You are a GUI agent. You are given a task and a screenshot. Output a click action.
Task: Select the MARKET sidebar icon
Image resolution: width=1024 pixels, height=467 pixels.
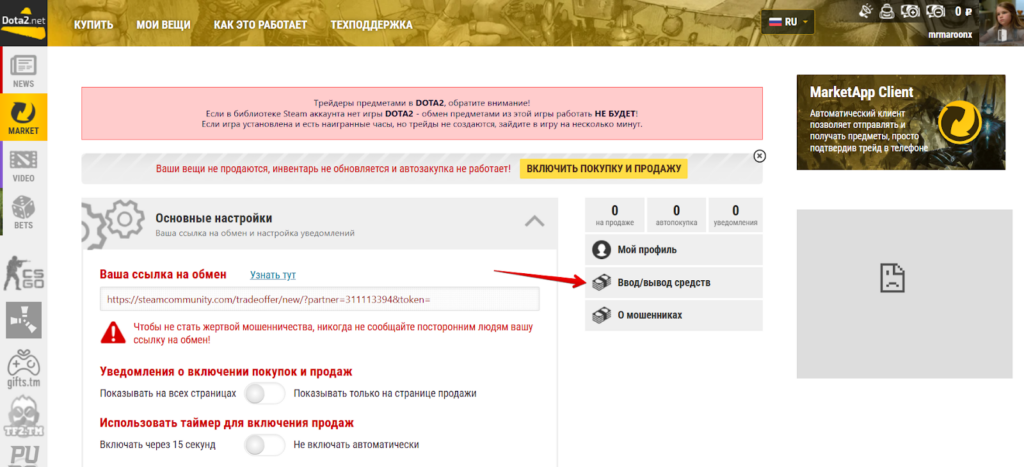coord(24,117)
